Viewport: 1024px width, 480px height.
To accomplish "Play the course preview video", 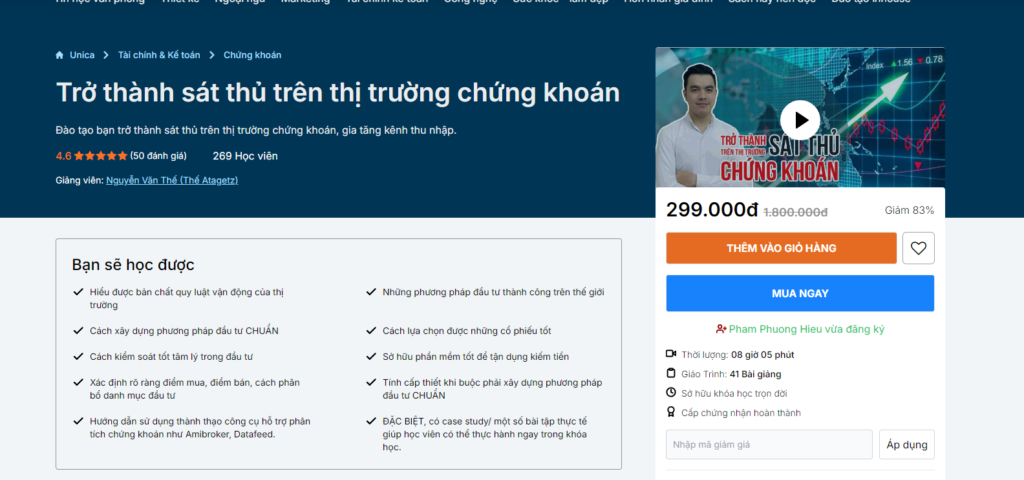I will (799, 120).
